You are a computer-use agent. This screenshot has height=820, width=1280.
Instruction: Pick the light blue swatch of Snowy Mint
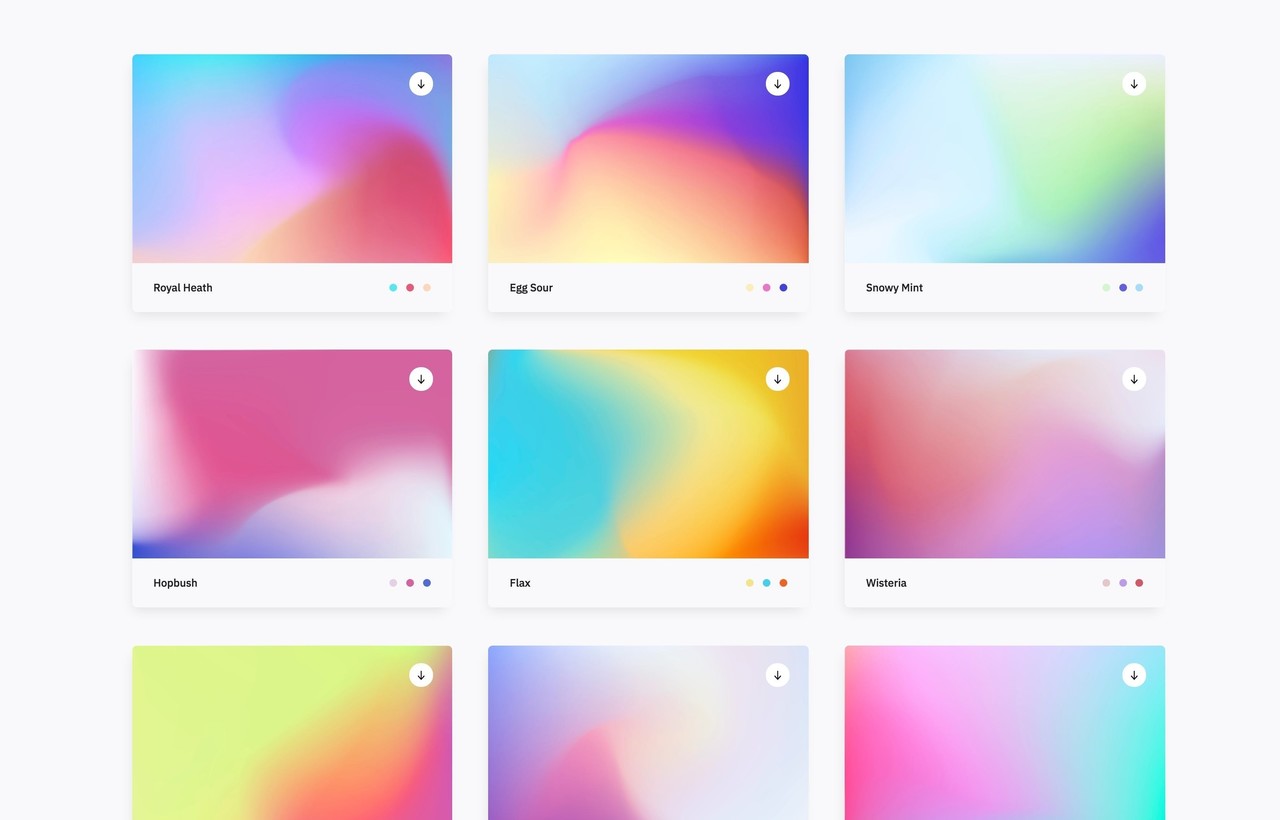point(1139,288)
